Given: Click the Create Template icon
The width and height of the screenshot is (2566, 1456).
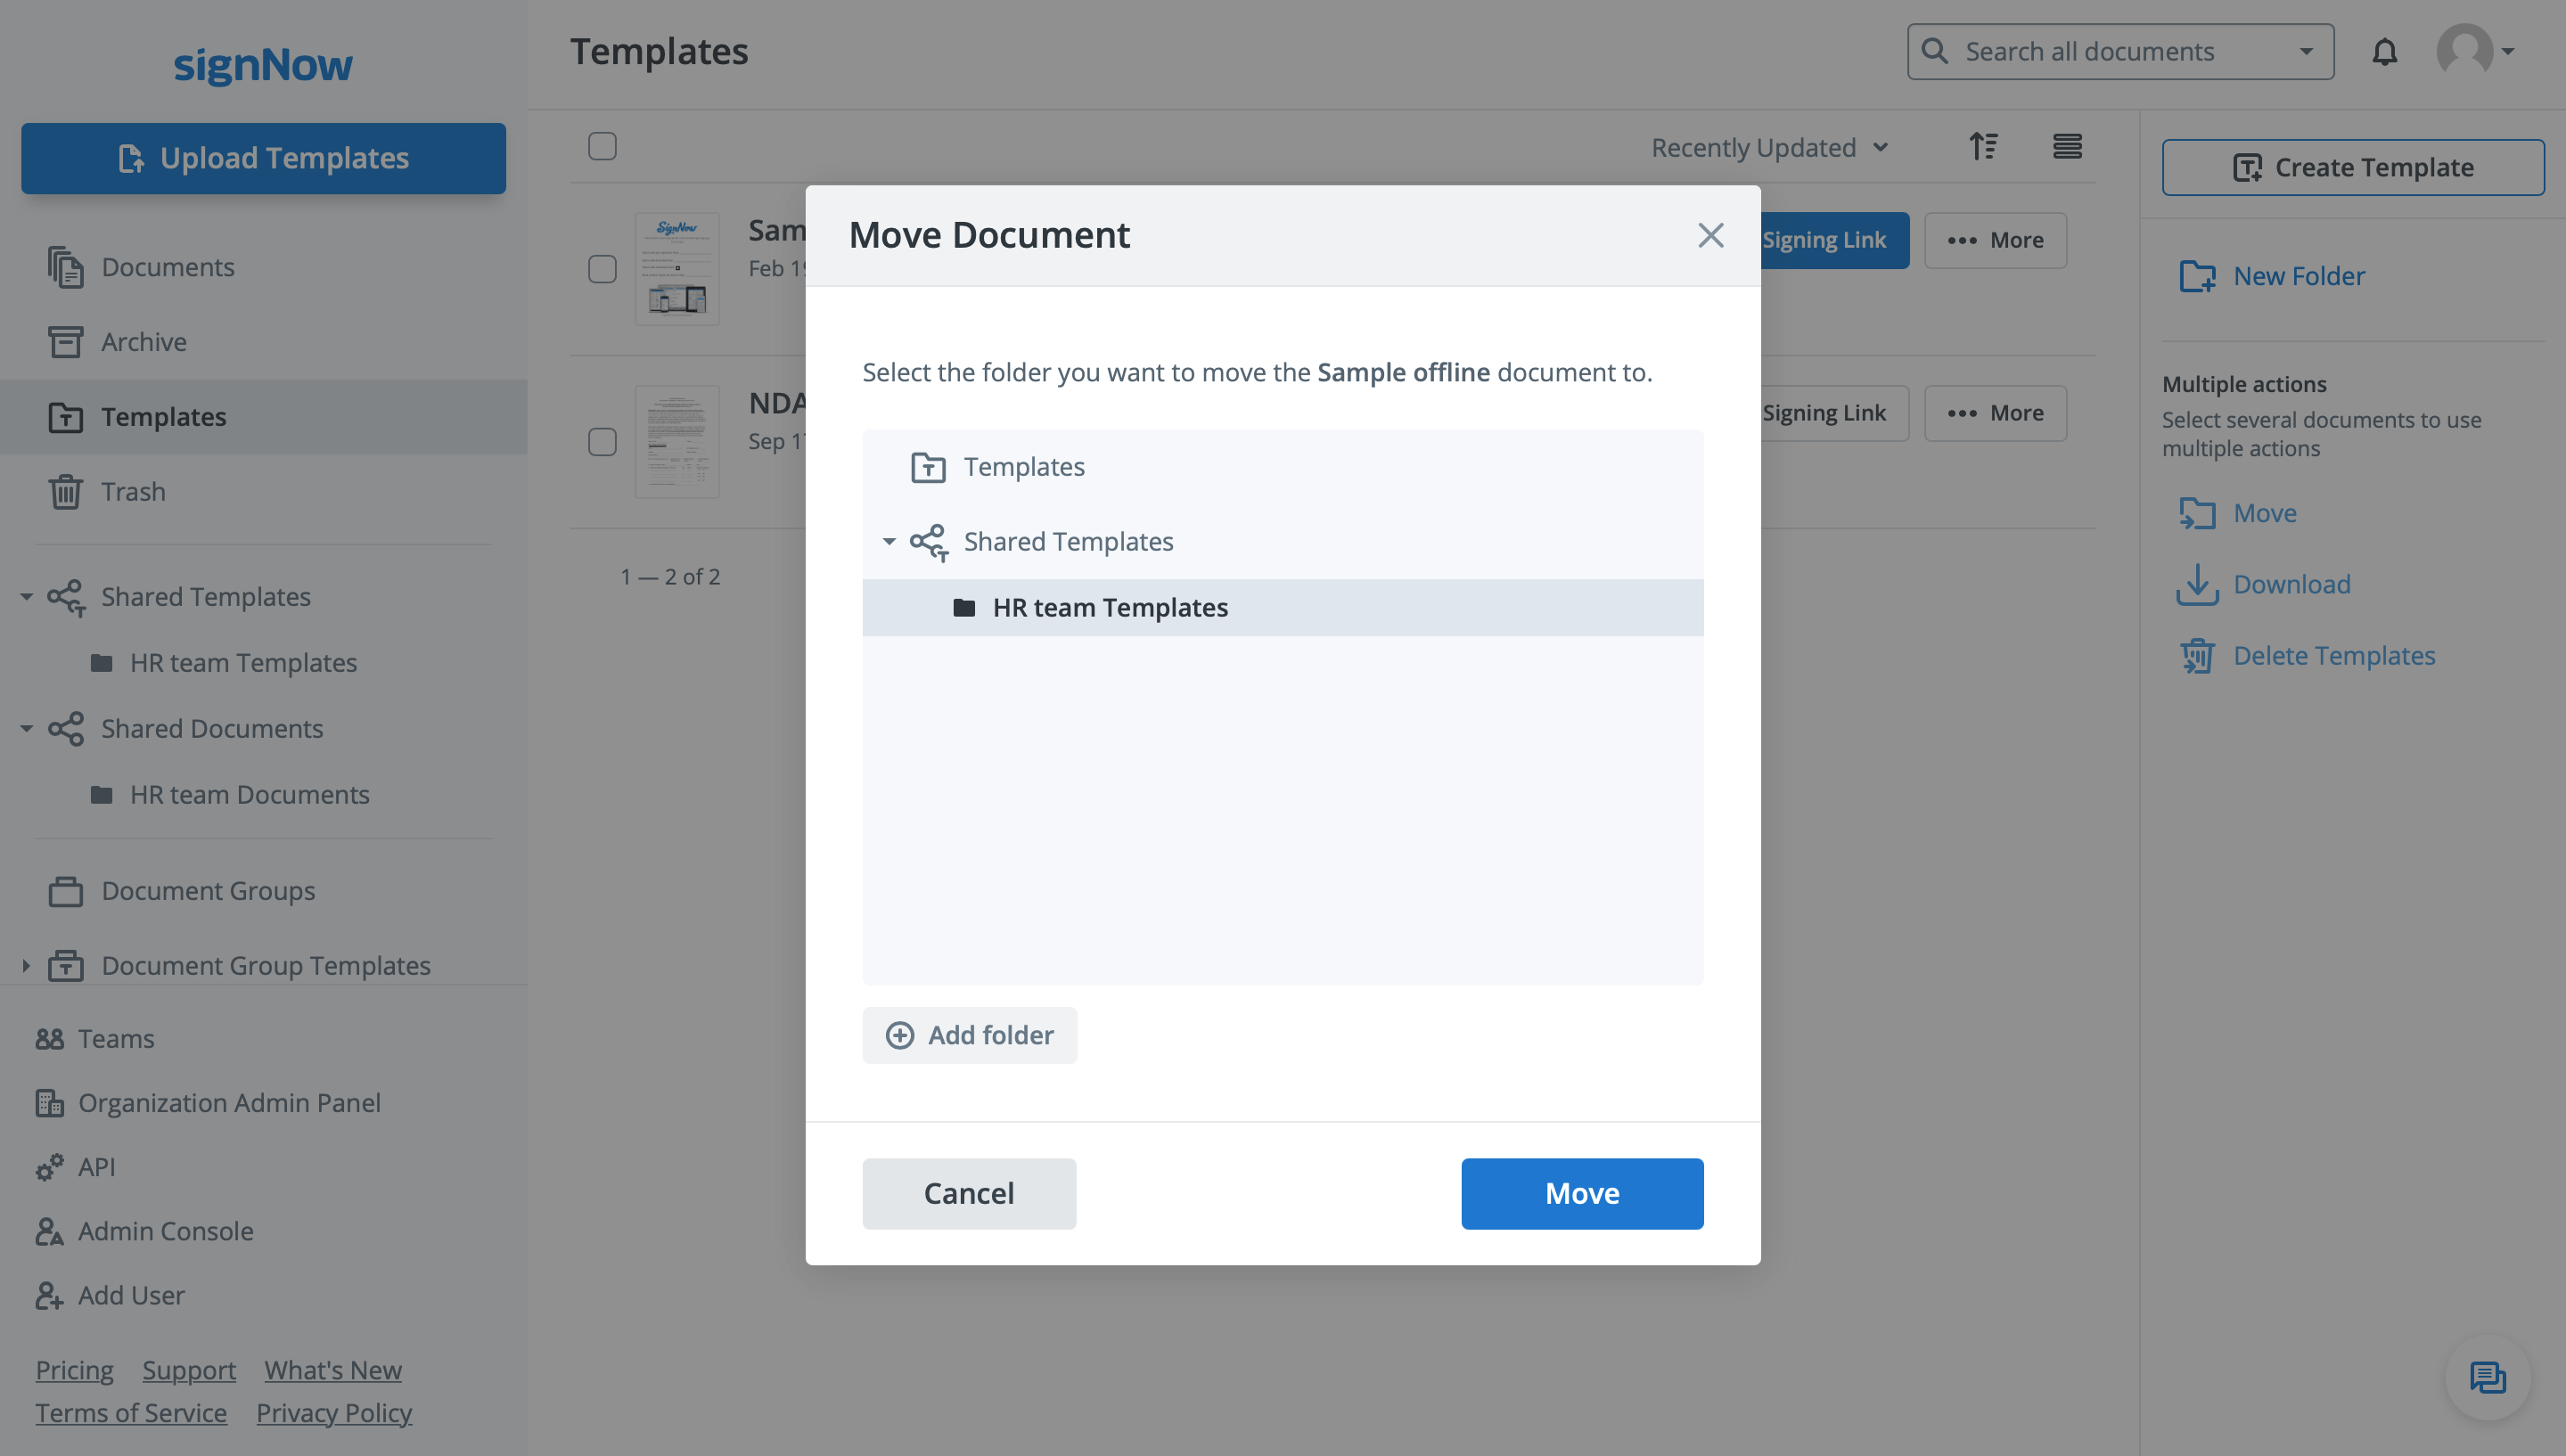Looking at the screenshot, I should coord(2247,166).
